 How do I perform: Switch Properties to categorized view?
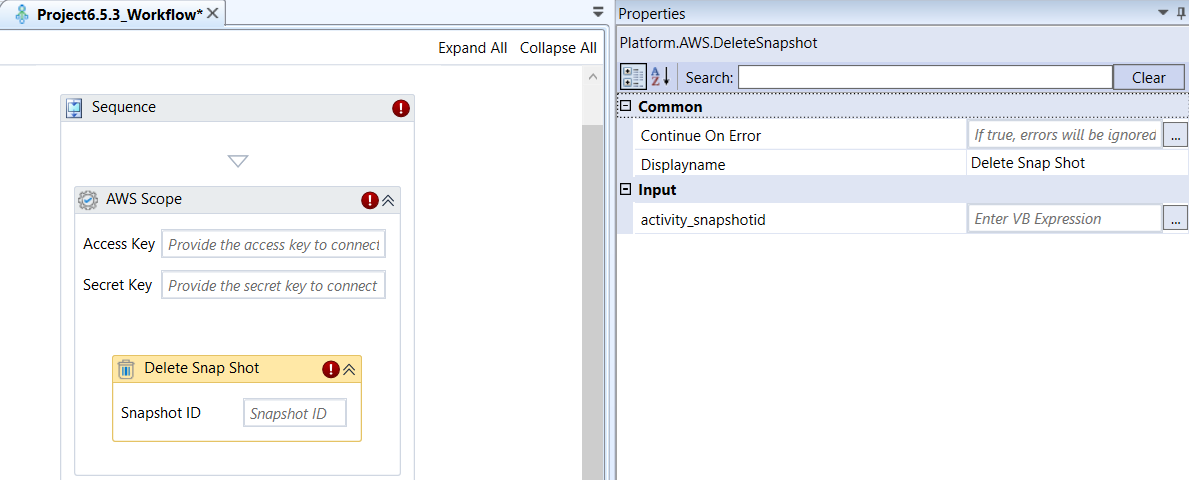pos(634,77)
